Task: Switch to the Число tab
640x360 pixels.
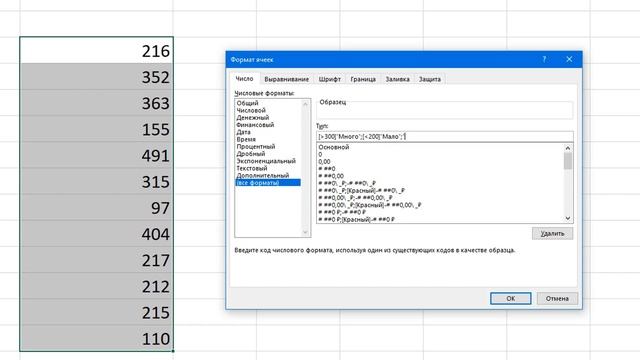Action: [244, 78]
